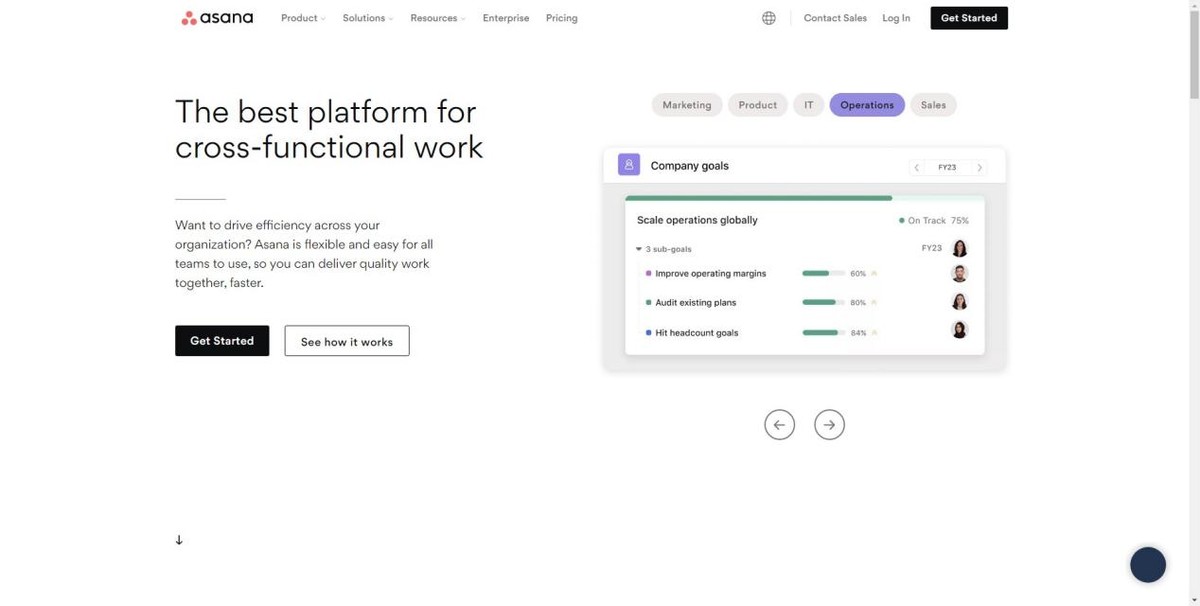
Task: Expand the Product dropdown menu
Action: click(303, 18)
